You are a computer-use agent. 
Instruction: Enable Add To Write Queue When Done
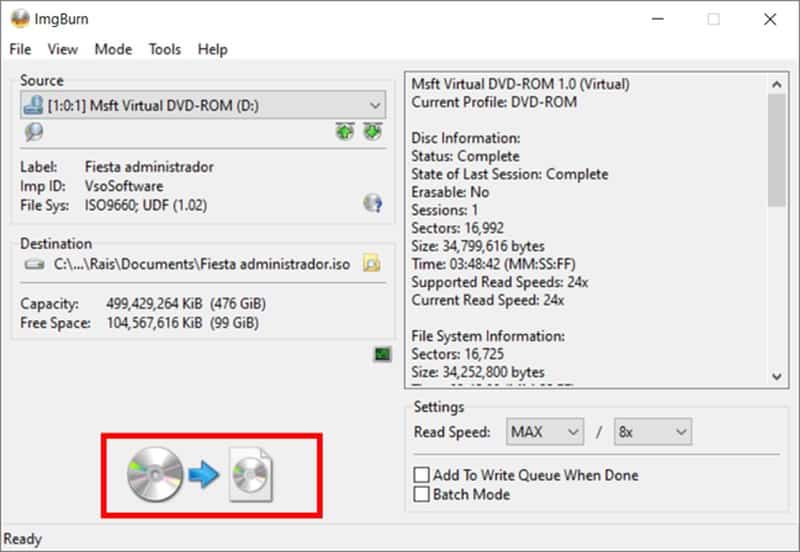pos(423,475)
